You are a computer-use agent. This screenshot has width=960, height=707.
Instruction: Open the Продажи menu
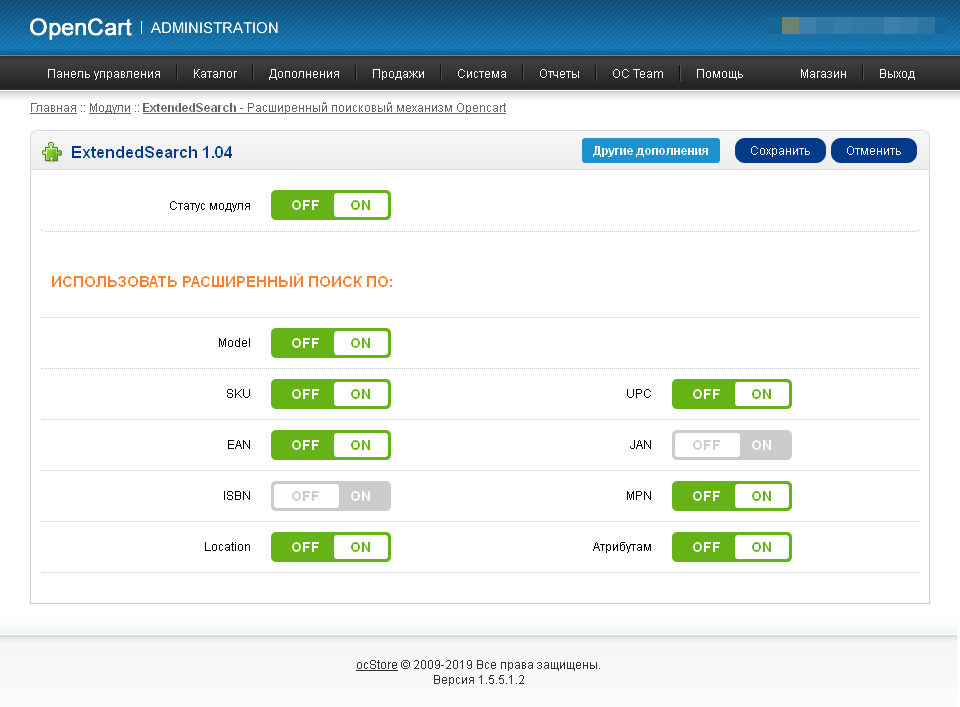398,73
